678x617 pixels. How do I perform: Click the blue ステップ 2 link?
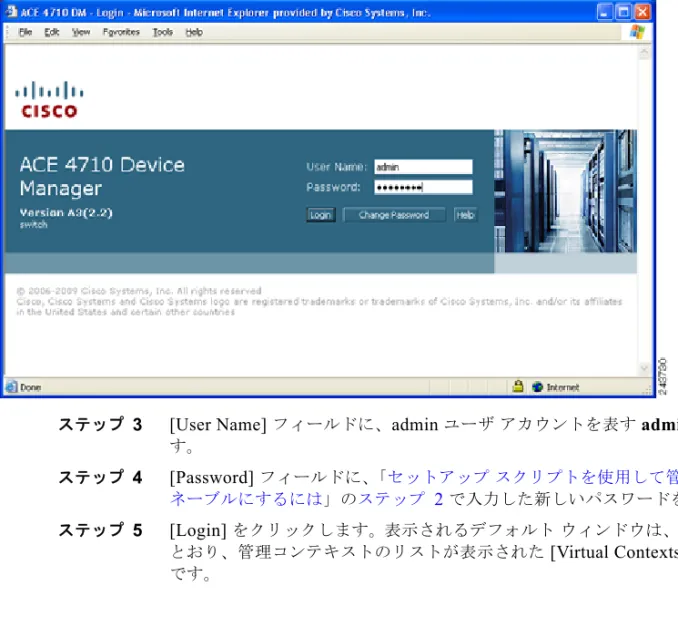coord(400,499)
